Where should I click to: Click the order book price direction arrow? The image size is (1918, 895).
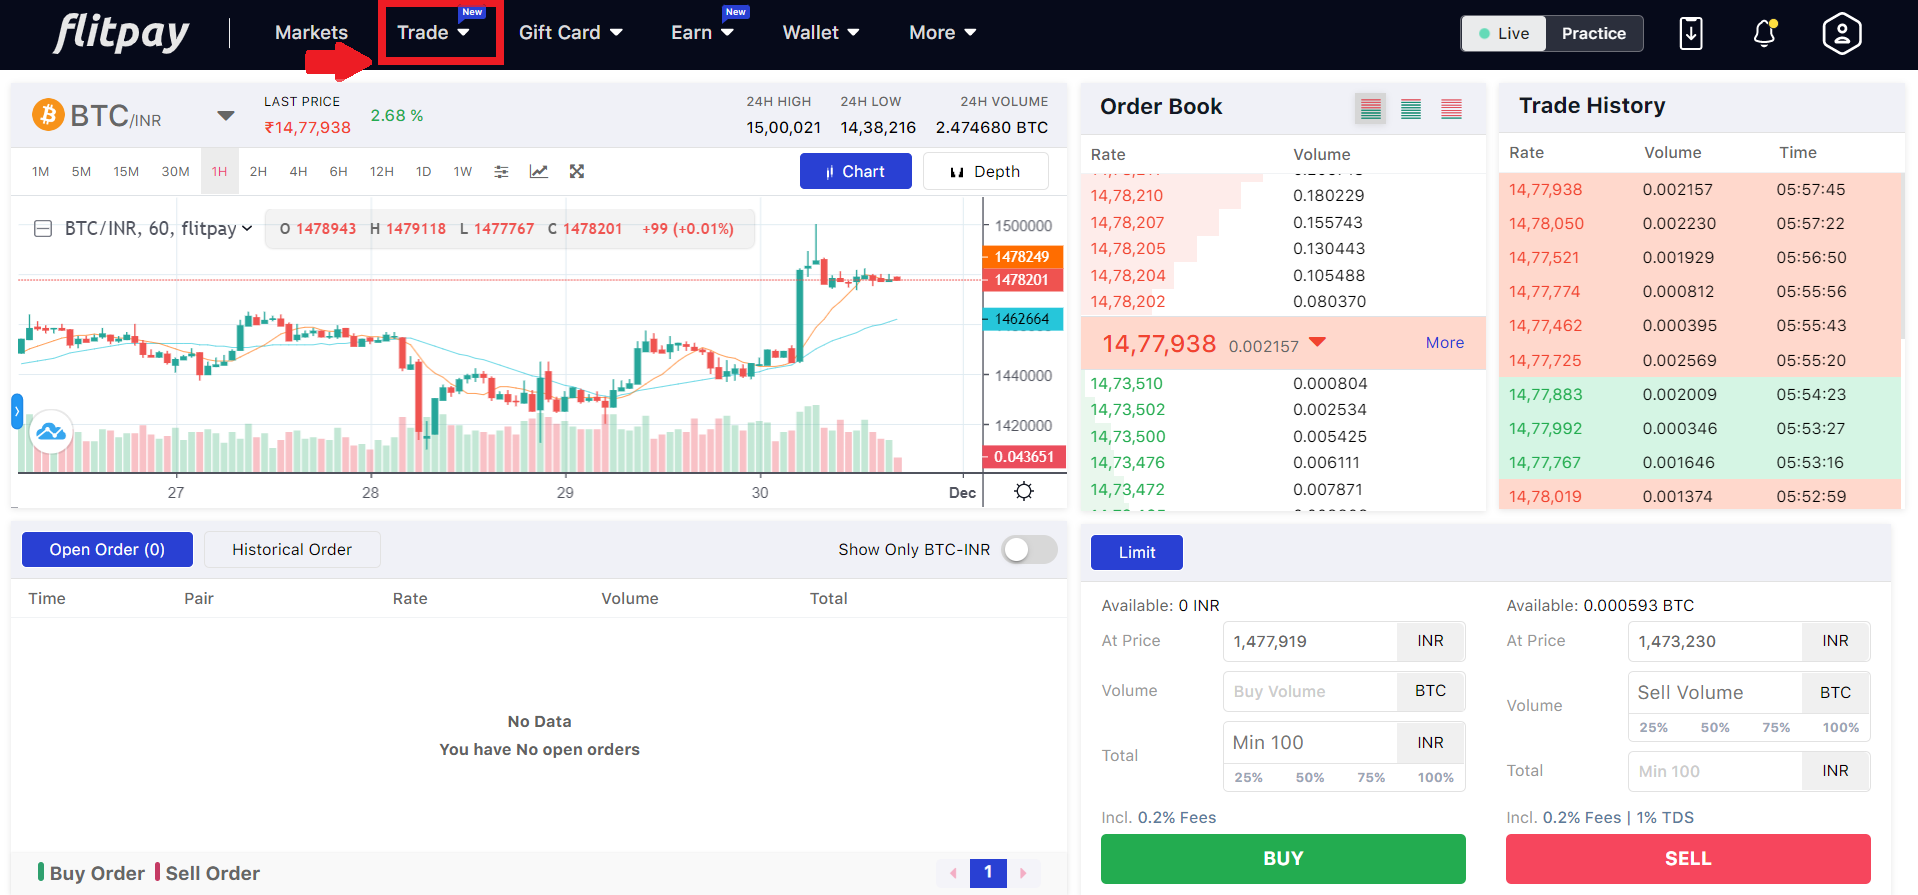click(x=1317, y=342)
